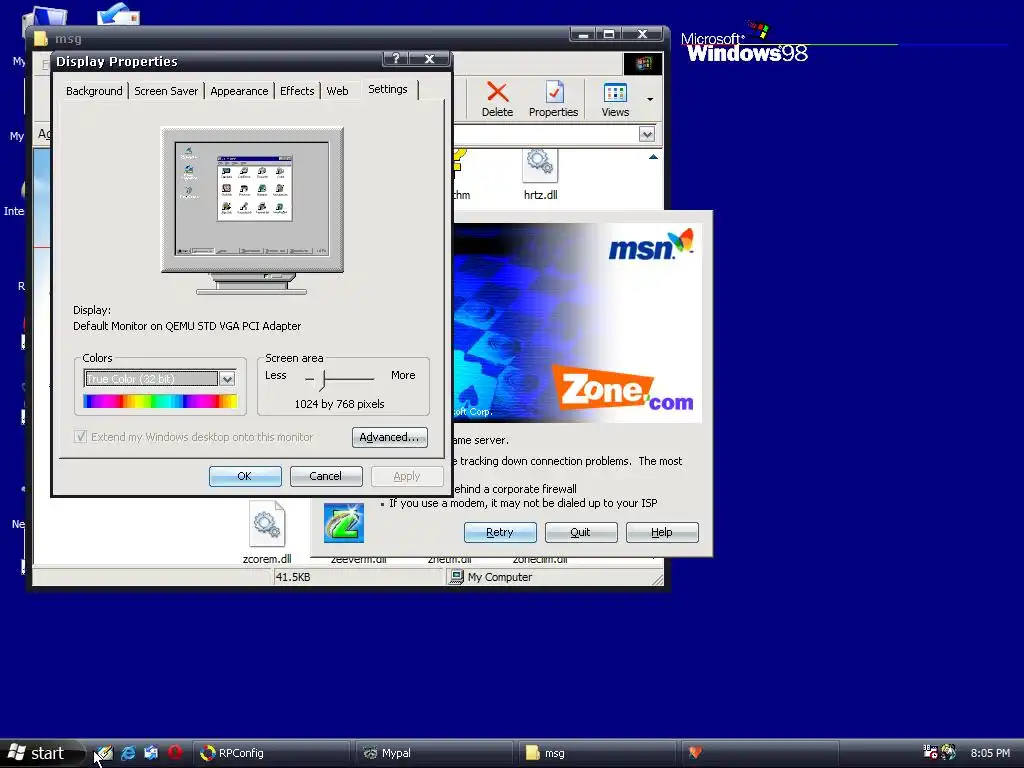Open the address bar dropdown in msg window

click(647, 135)
